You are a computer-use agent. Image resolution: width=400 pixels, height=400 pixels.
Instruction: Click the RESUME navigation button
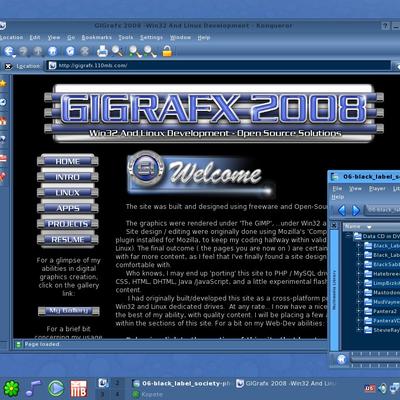click(68, 240)
